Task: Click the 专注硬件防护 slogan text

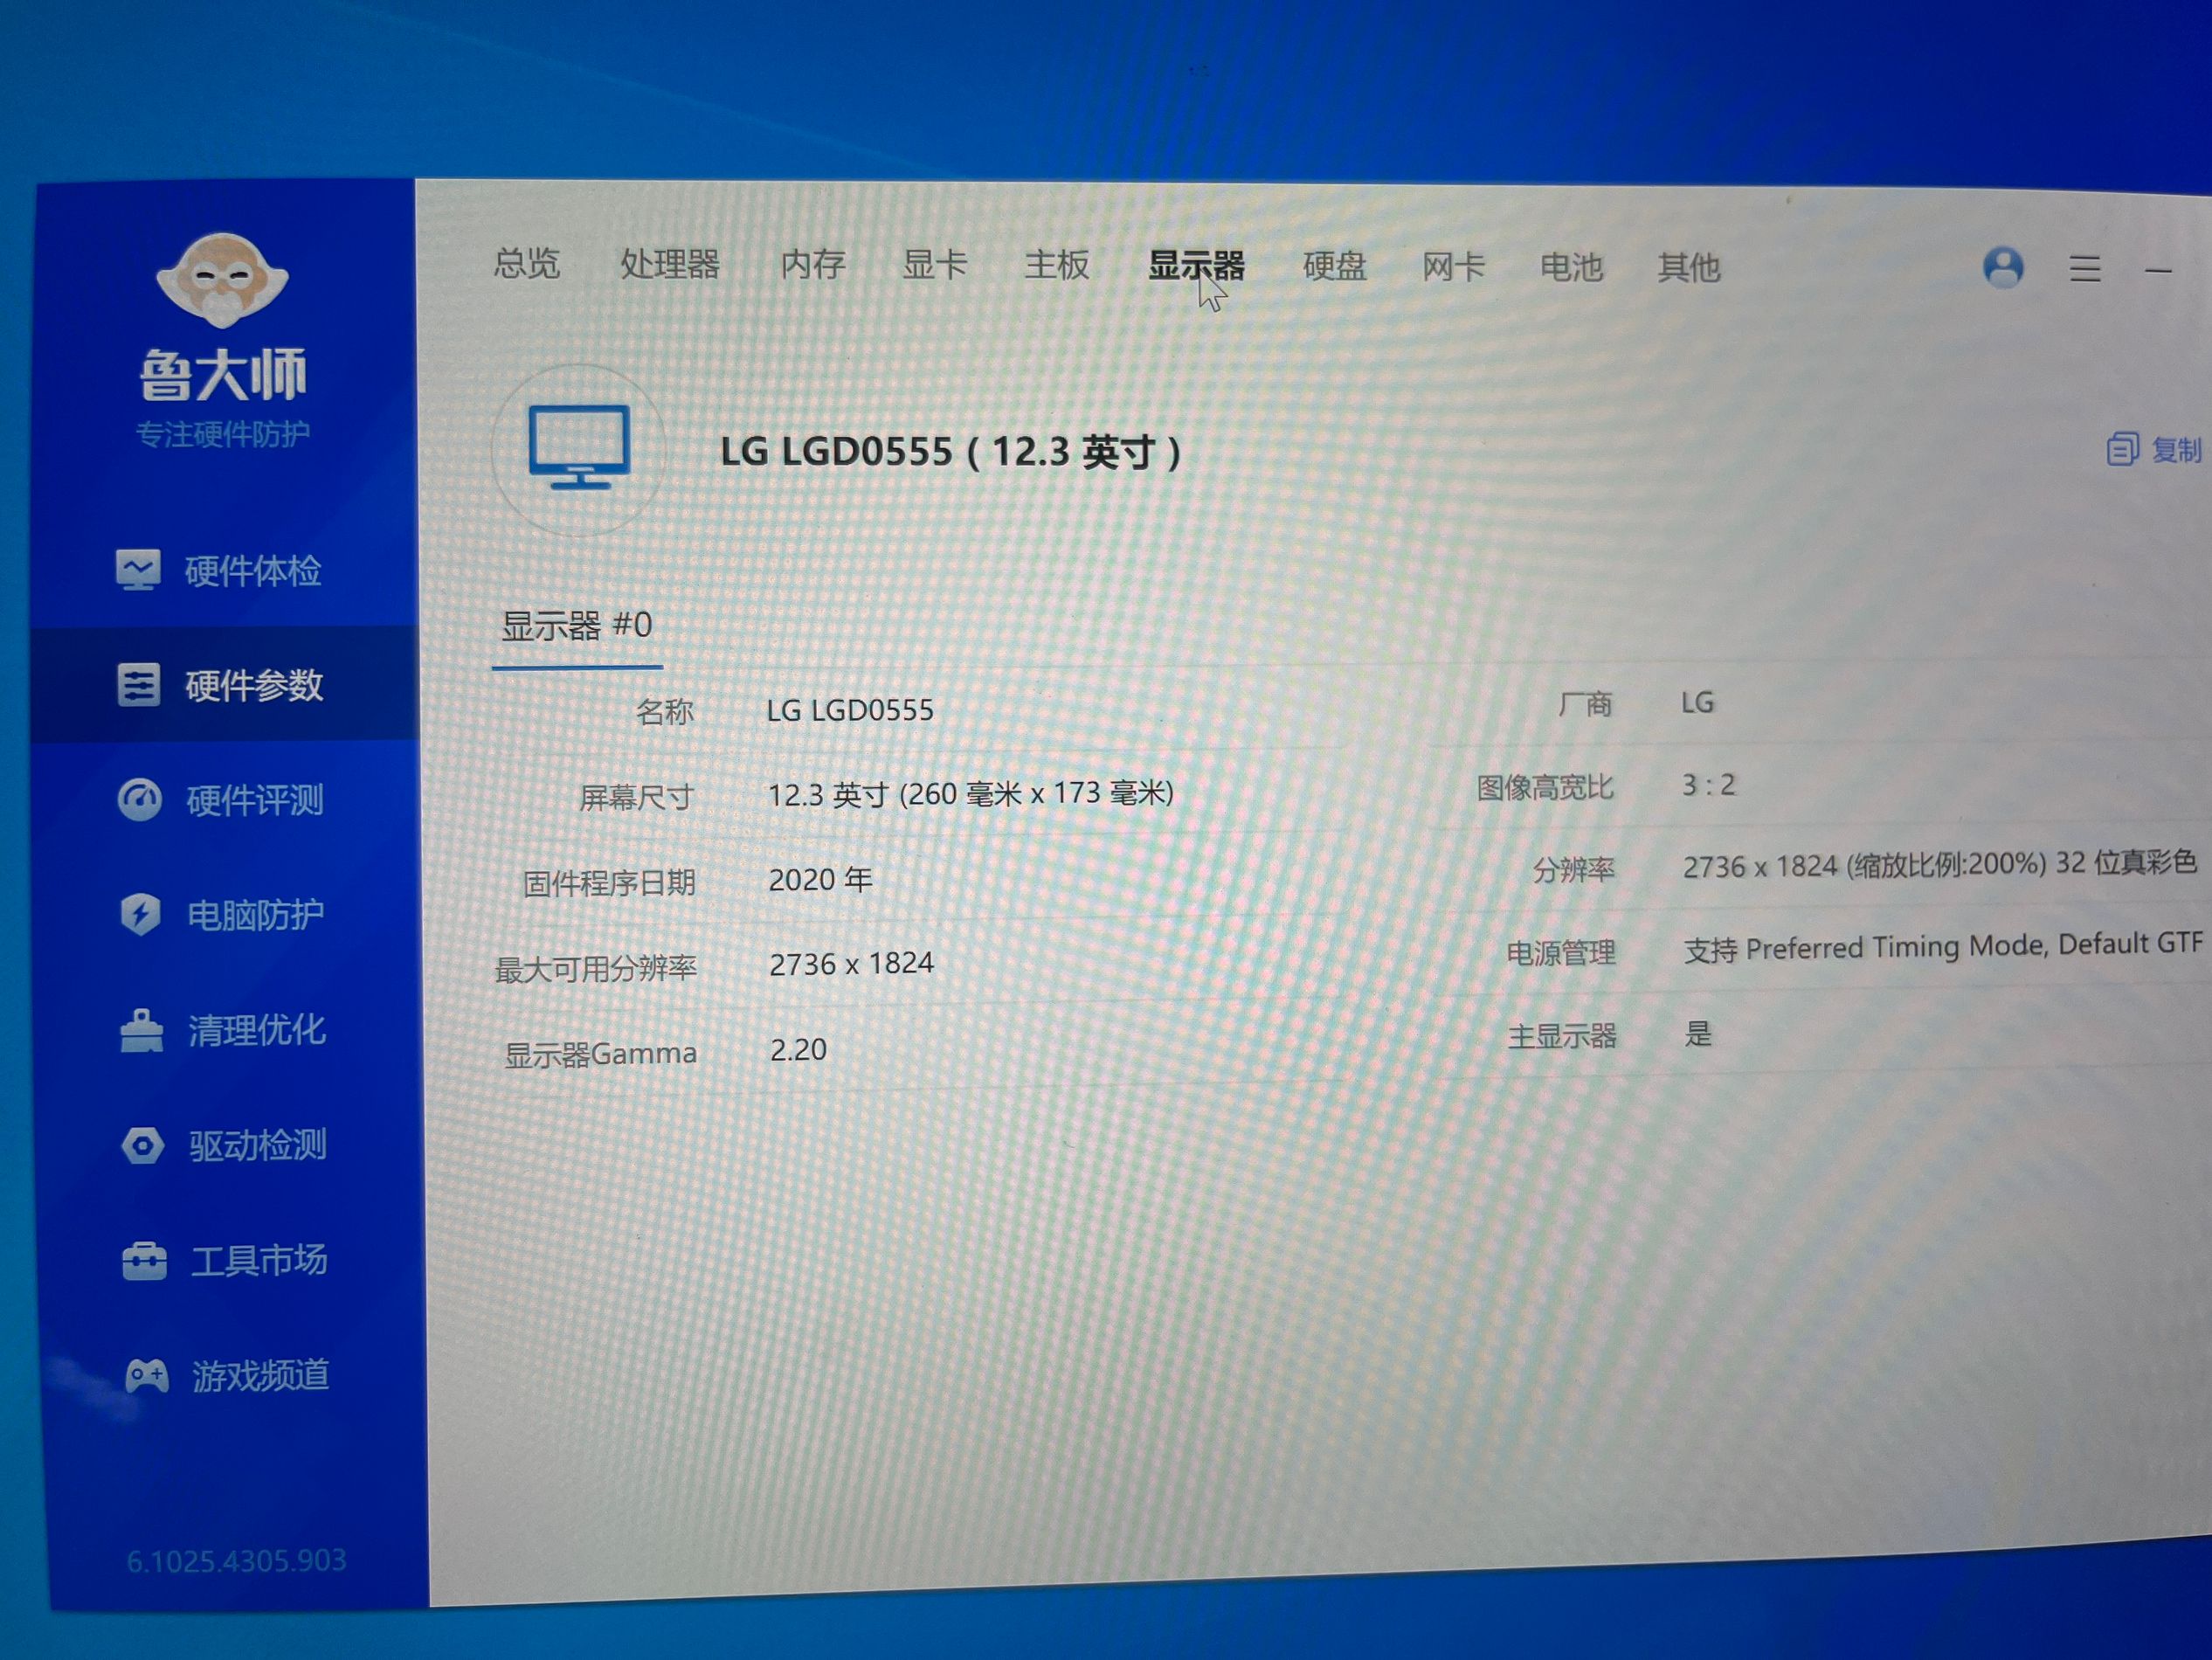Action: tap(222, 434)
